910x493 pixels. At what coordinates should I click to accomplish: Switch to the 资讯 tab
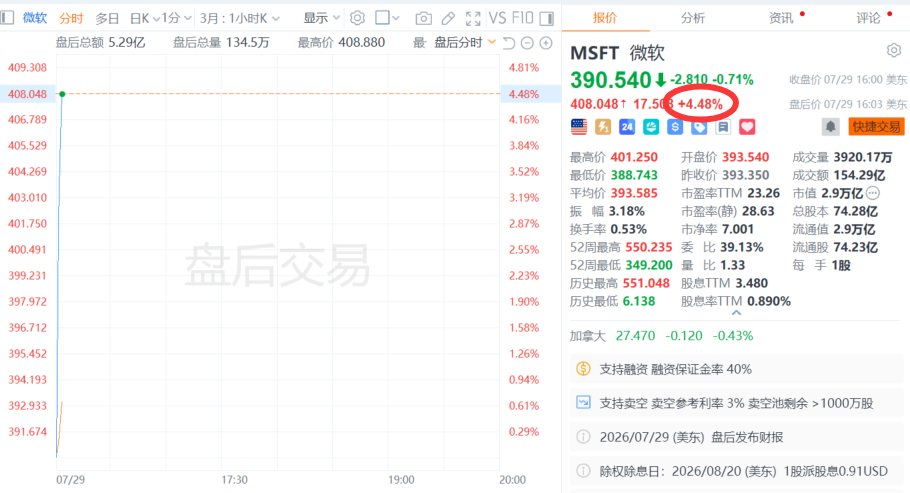(x=781, y=19)
